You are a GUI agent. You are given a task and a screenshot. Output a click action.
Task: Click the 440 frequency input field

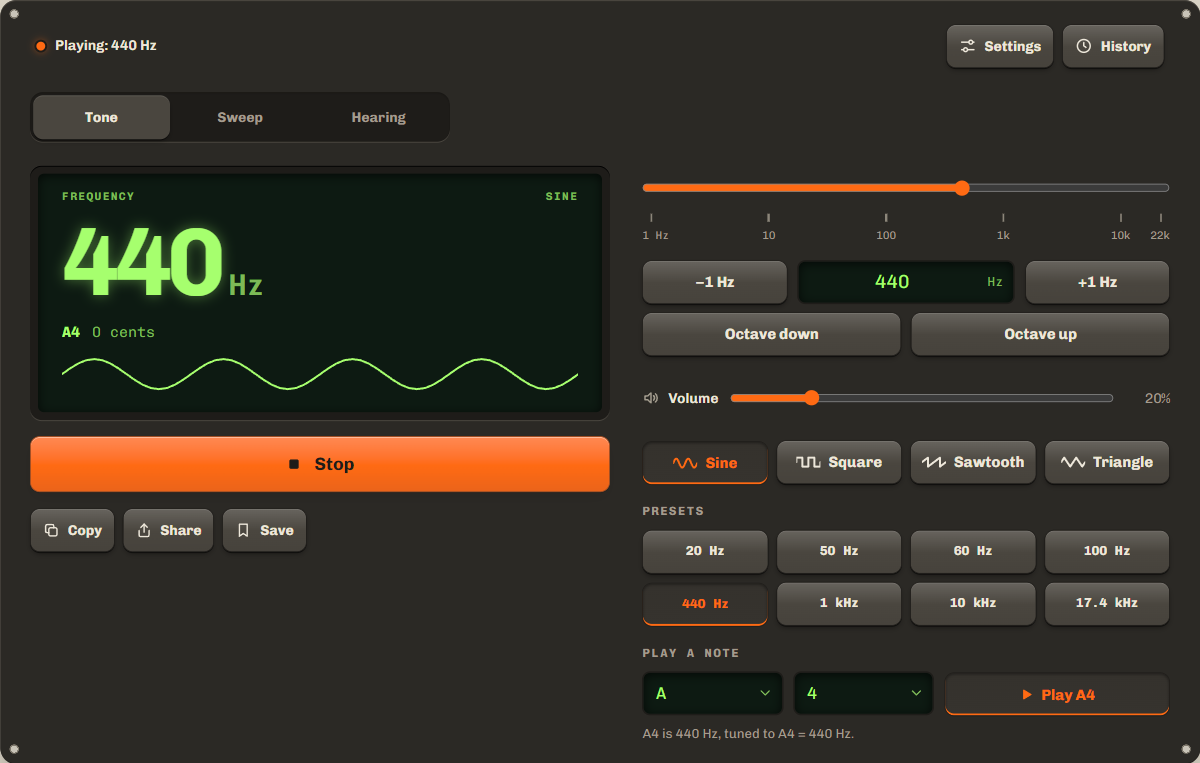906,282
